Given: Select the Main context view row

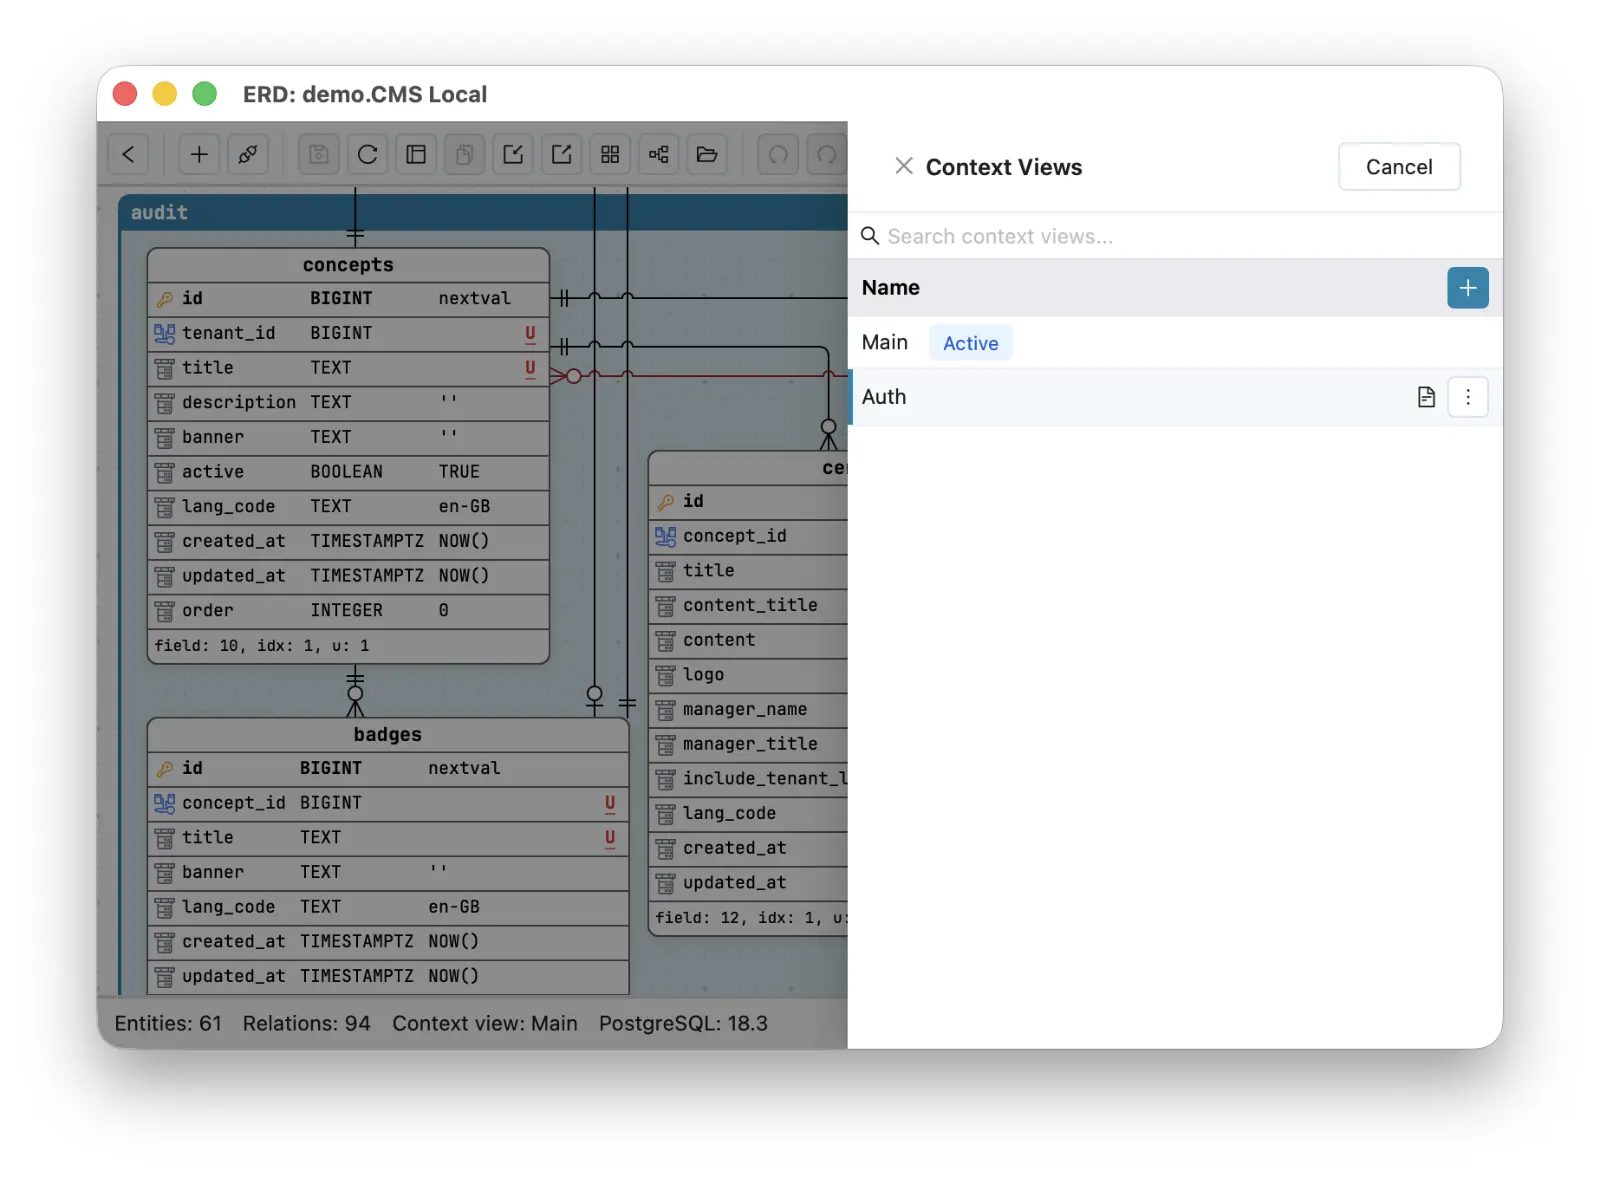Looking at the screenshot, I should click(1175, 343).
